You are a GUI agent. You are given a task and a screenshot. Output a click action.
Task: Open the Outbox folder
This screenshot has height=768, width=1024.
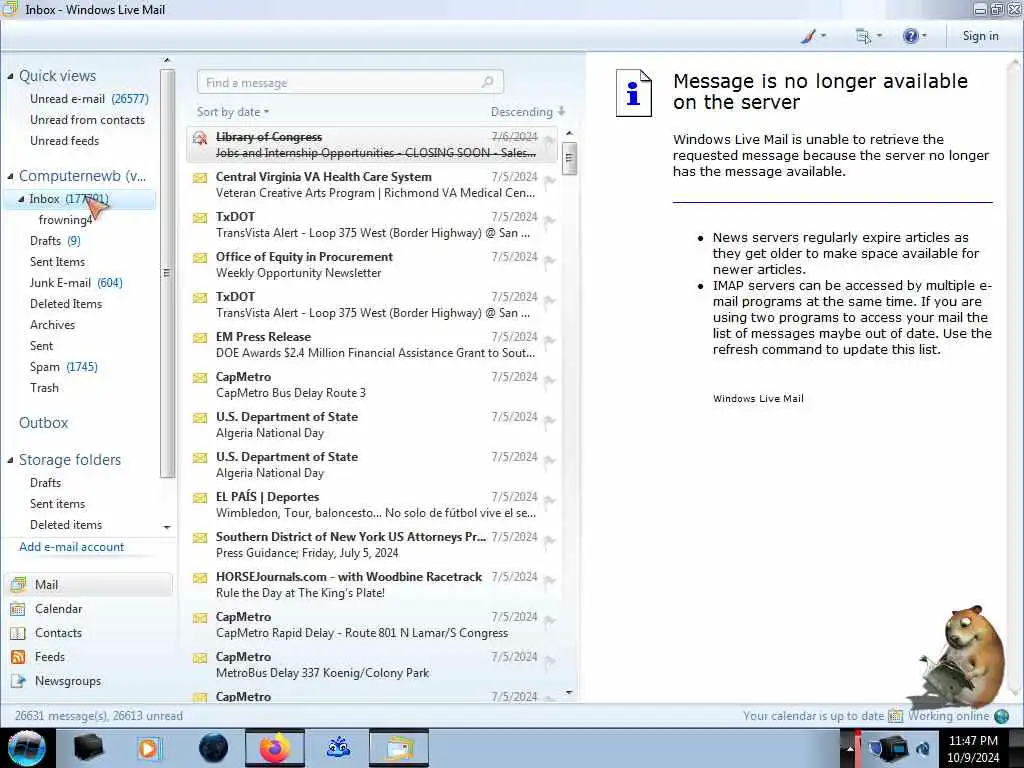pos(44,423)
